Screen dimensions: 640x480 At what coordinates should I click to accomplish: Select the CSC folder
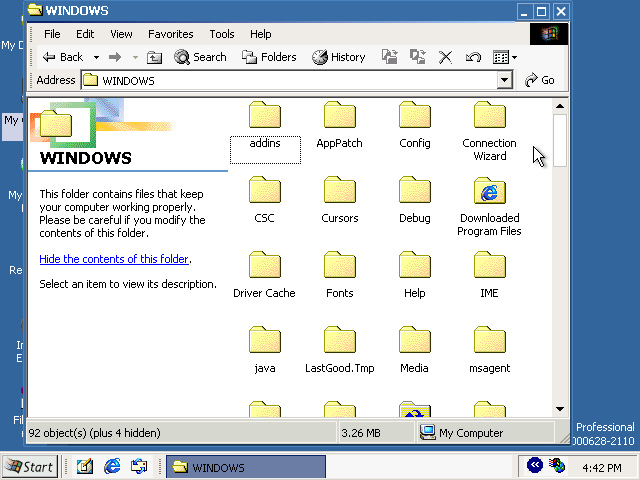click(x=265, y=201)
